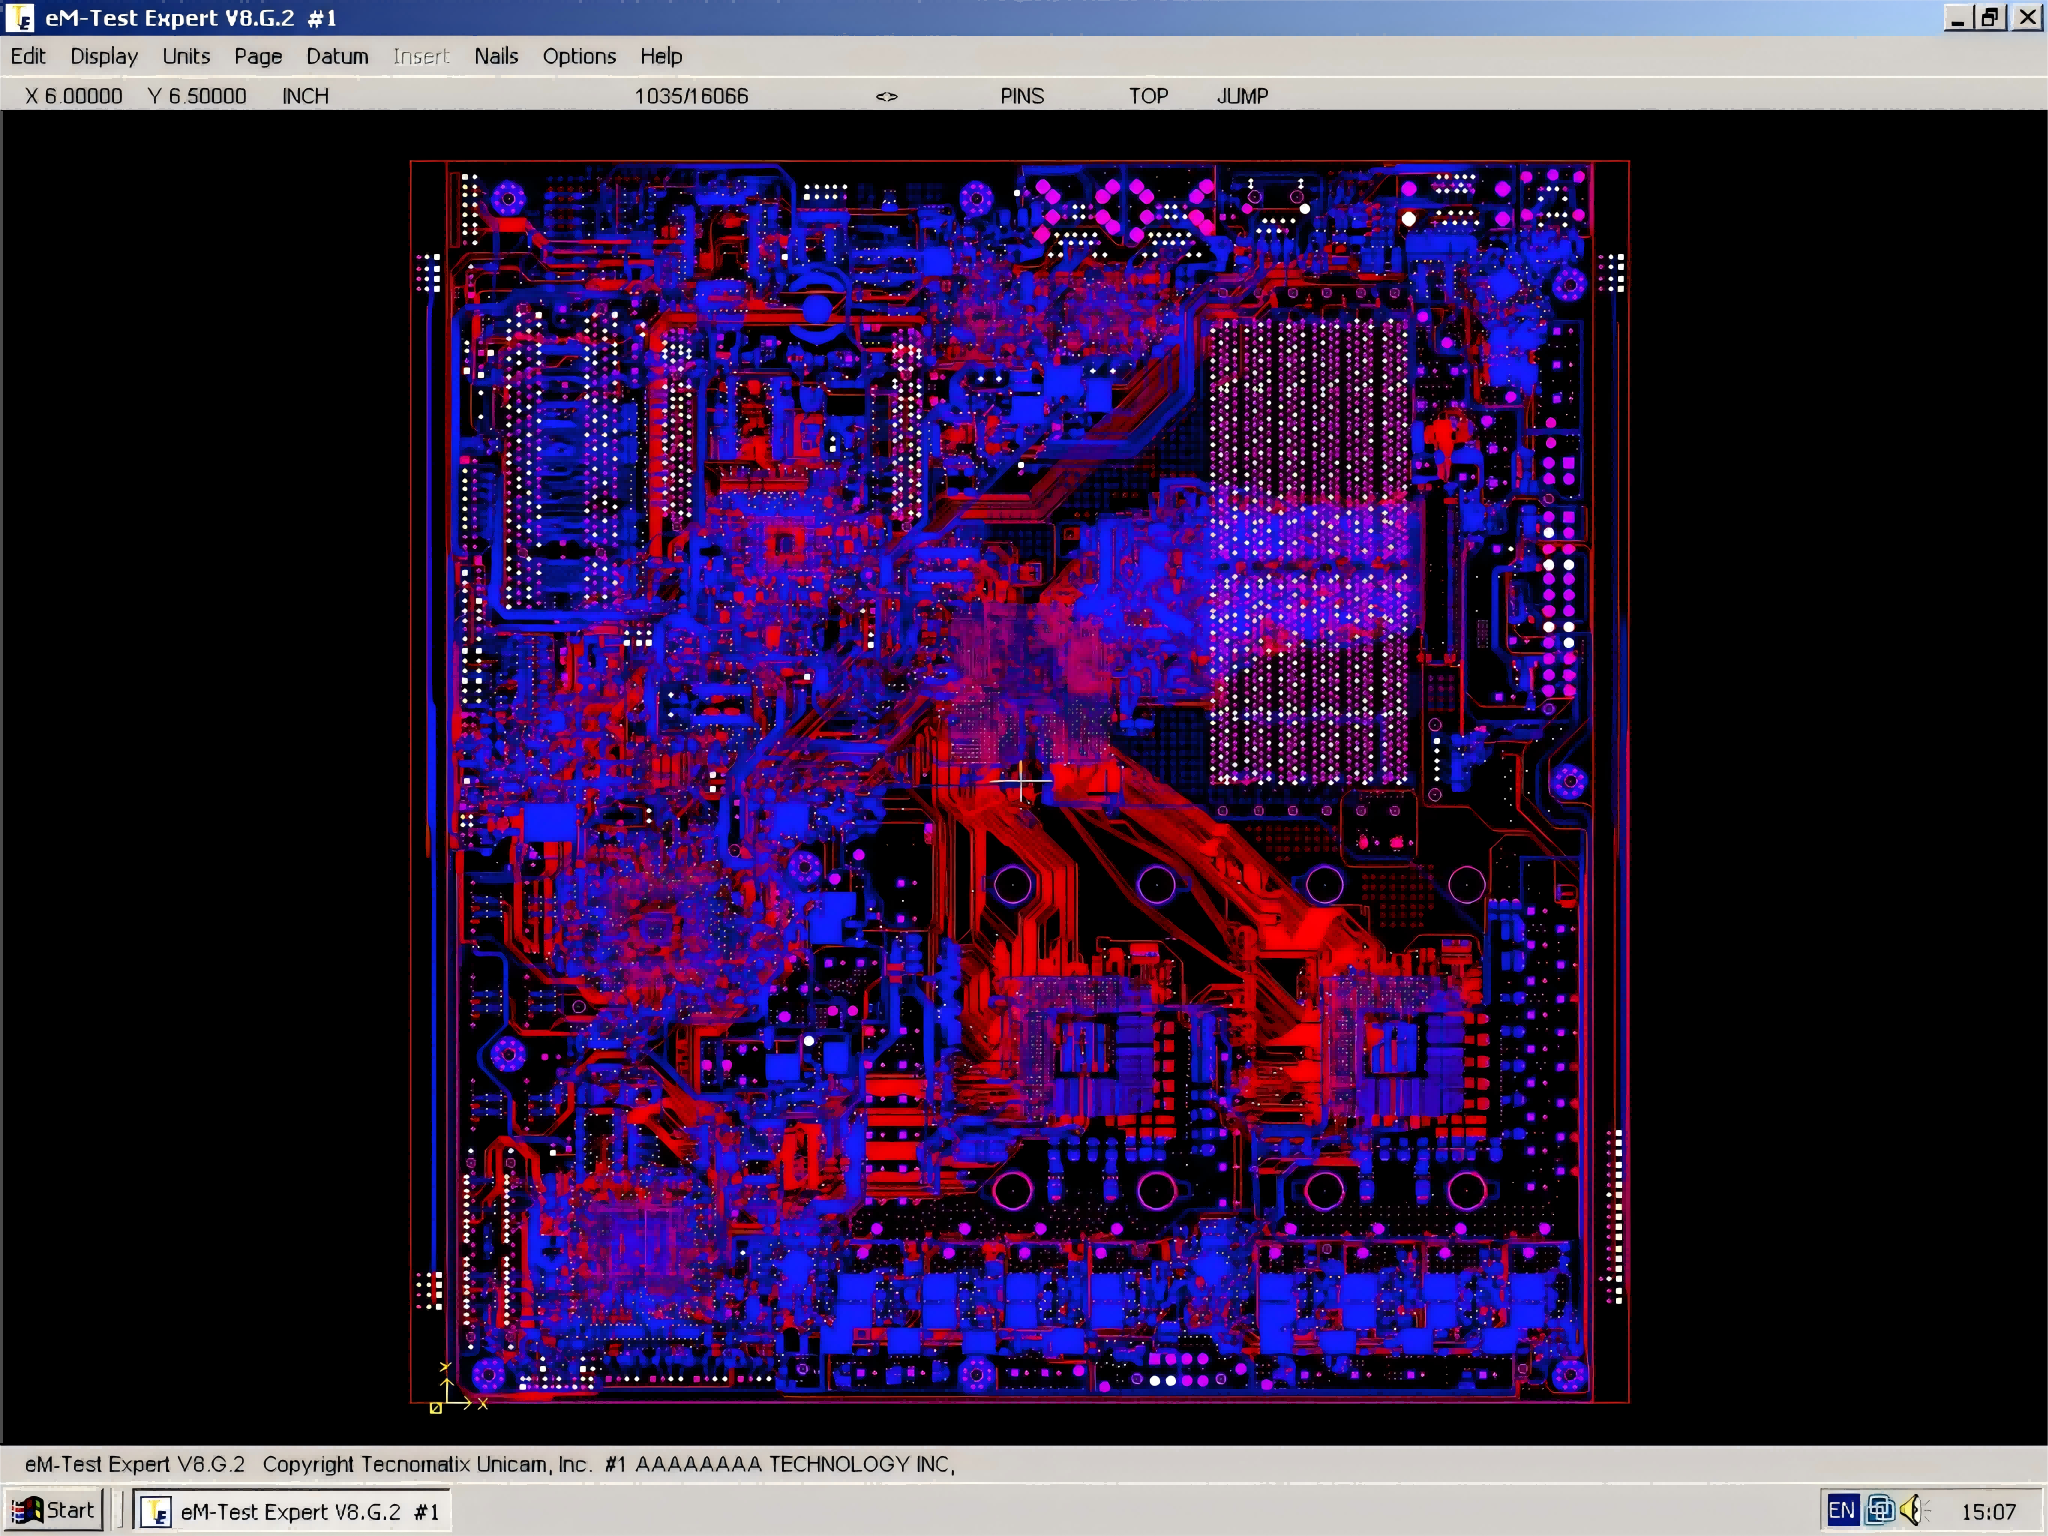
Task: Open the Edit menu
Action: (28, 56)
